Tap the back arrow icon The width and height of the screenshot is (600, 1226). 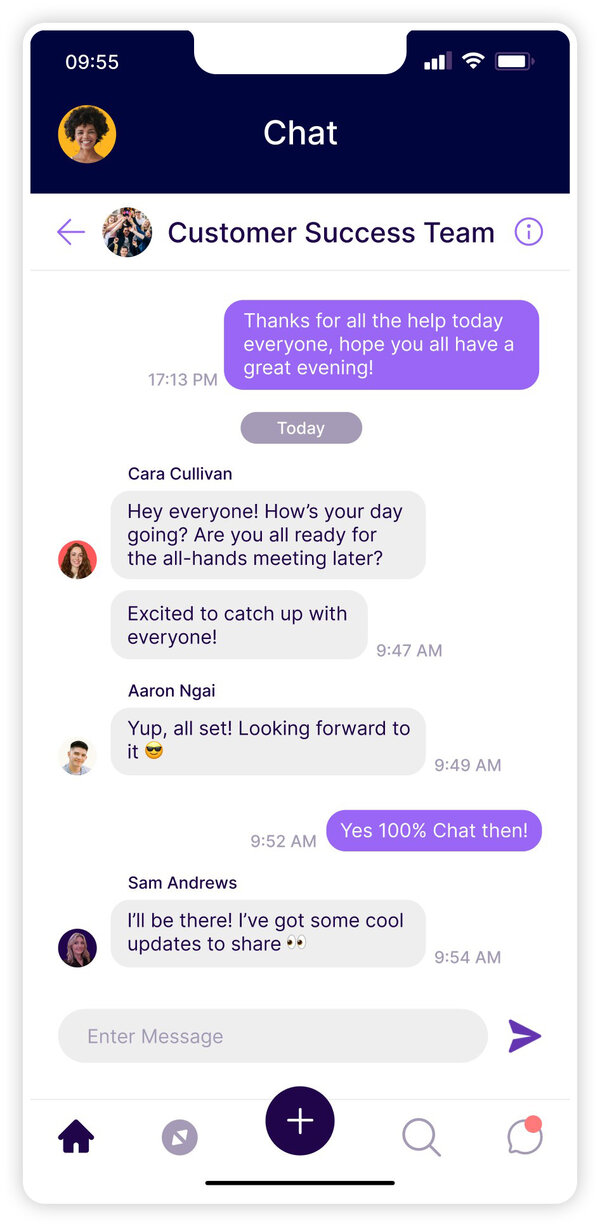(71, 233)
